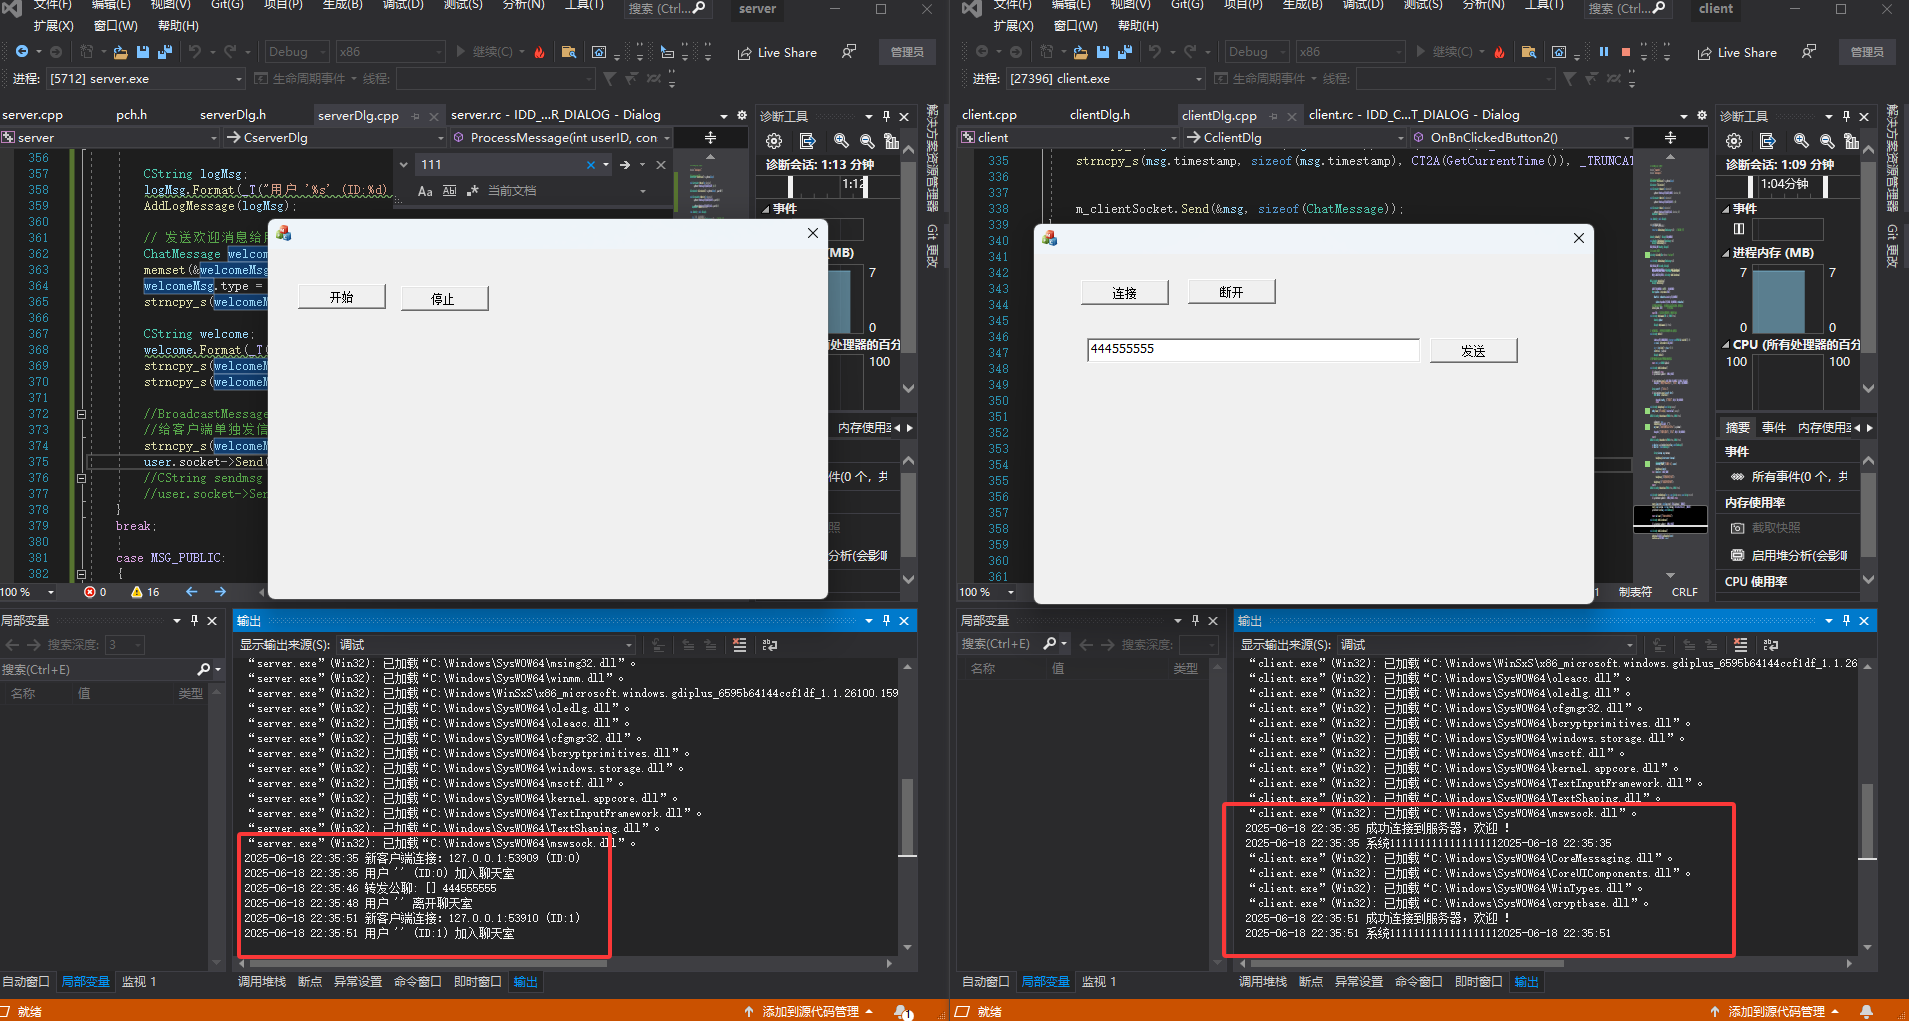The image size is (1909, 1021).
Task: Switch to clientDlg.h tab
Action: [1100, 115]
